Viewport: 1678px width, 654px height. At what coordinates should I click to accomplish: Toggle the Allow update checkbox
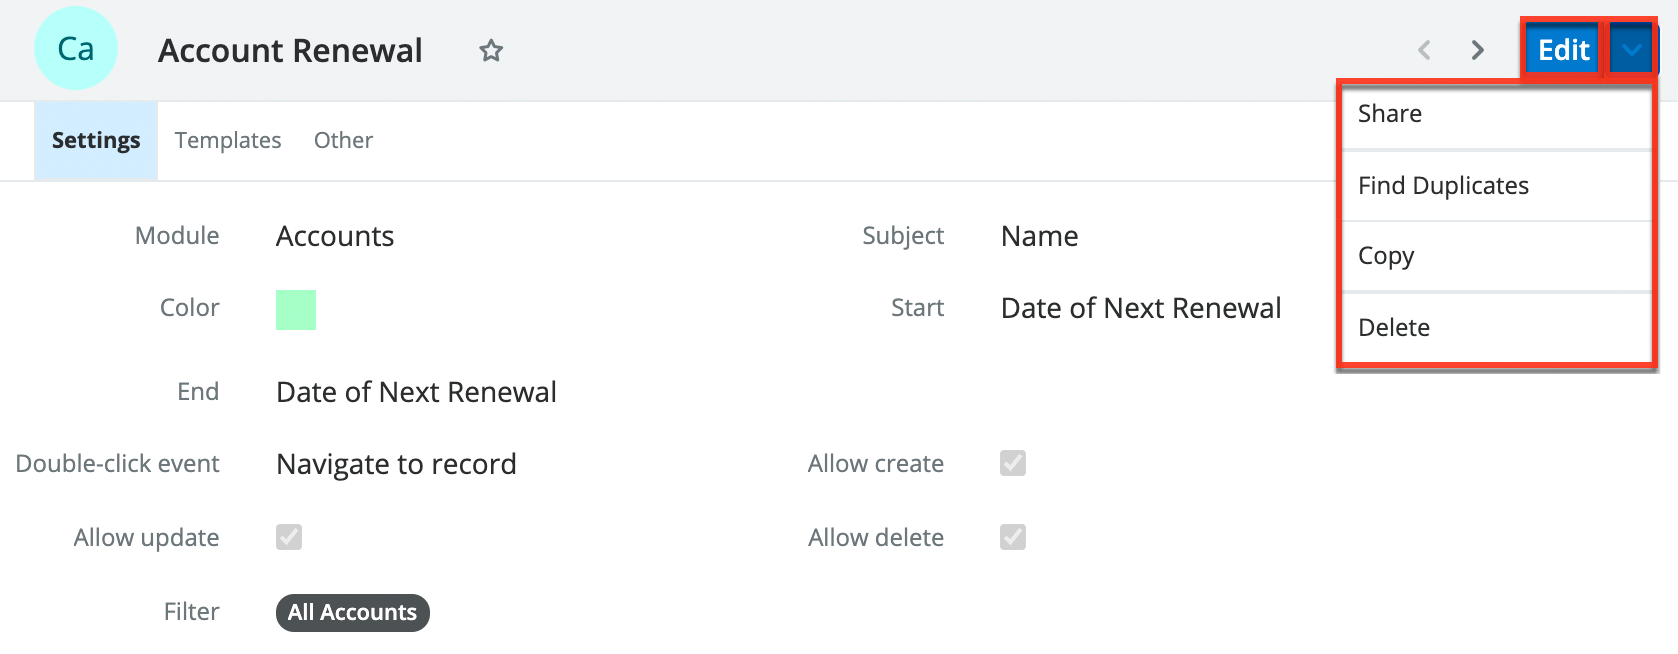click(x=289, y=537)
